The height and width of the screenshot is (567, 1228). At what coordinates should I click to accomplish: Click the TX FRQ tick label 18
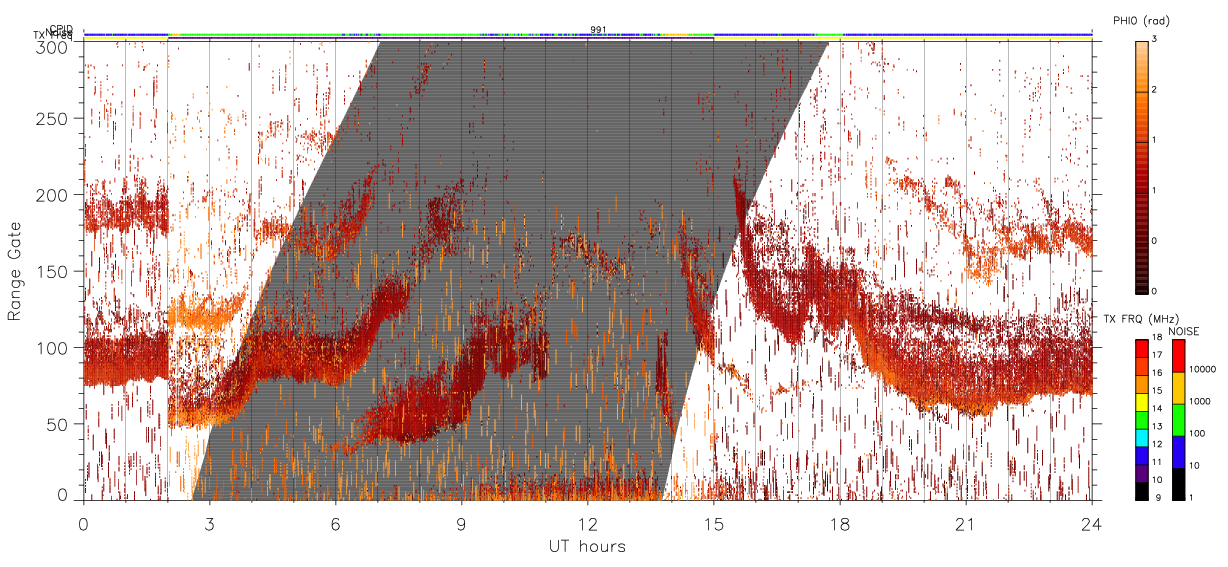click(x=1158, y=337)
